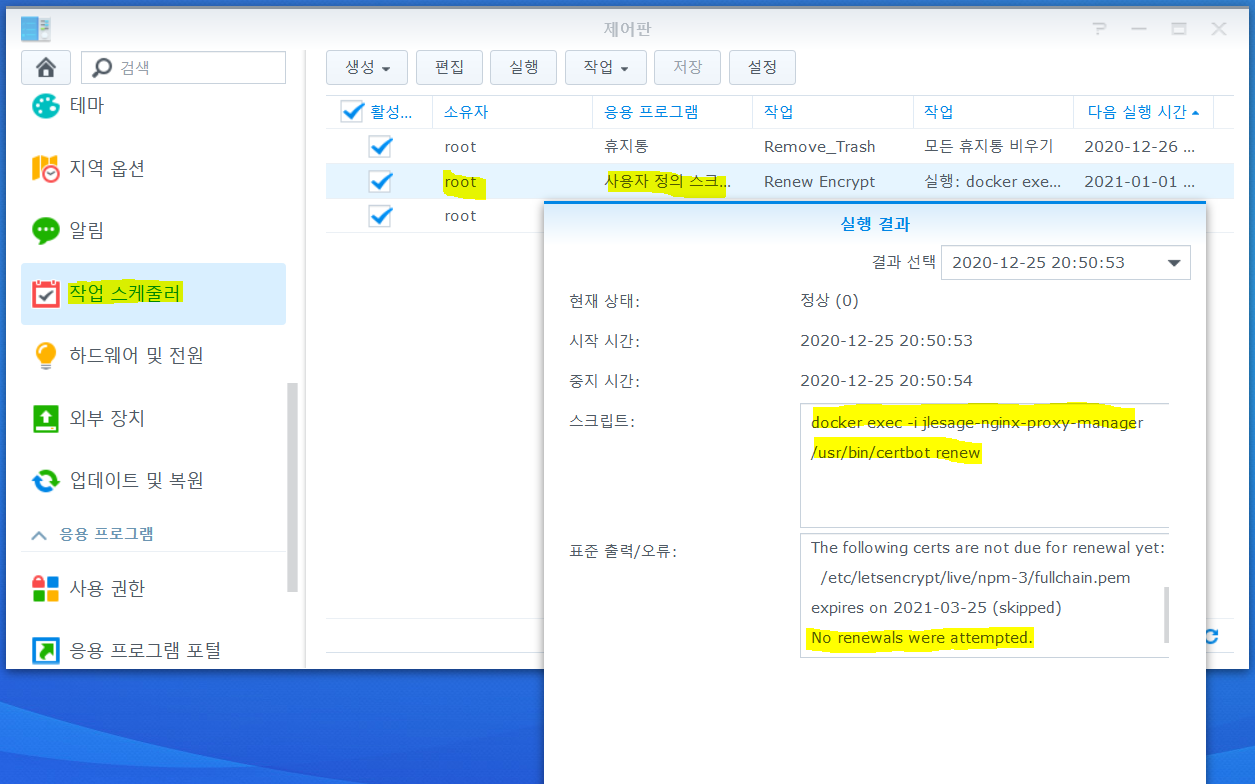Uncheck the Remove_Trash task checkbox

(380, 147)
